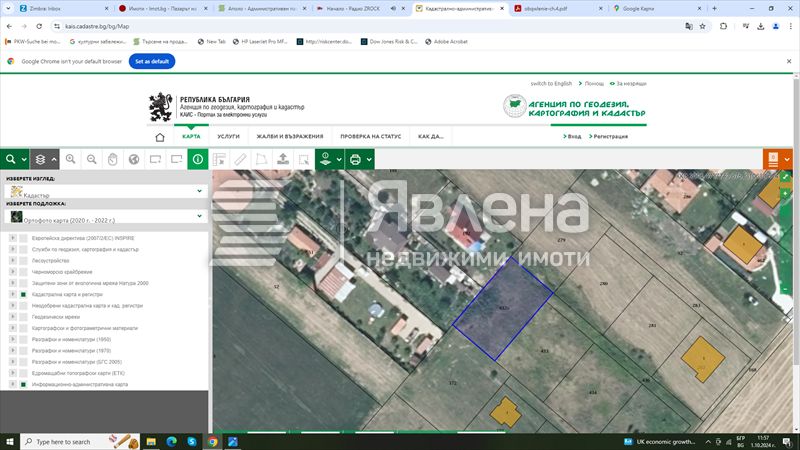
Task: Choose the rectangle selection tool
Action: 304,160
